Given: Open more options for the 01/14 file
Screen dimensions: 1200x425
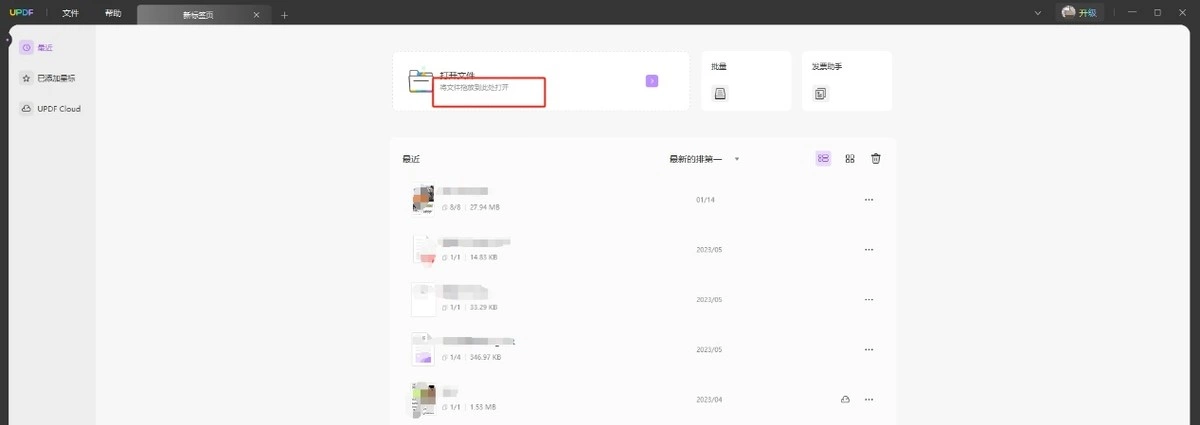Looking at the screenshot, I should [868, 199].
